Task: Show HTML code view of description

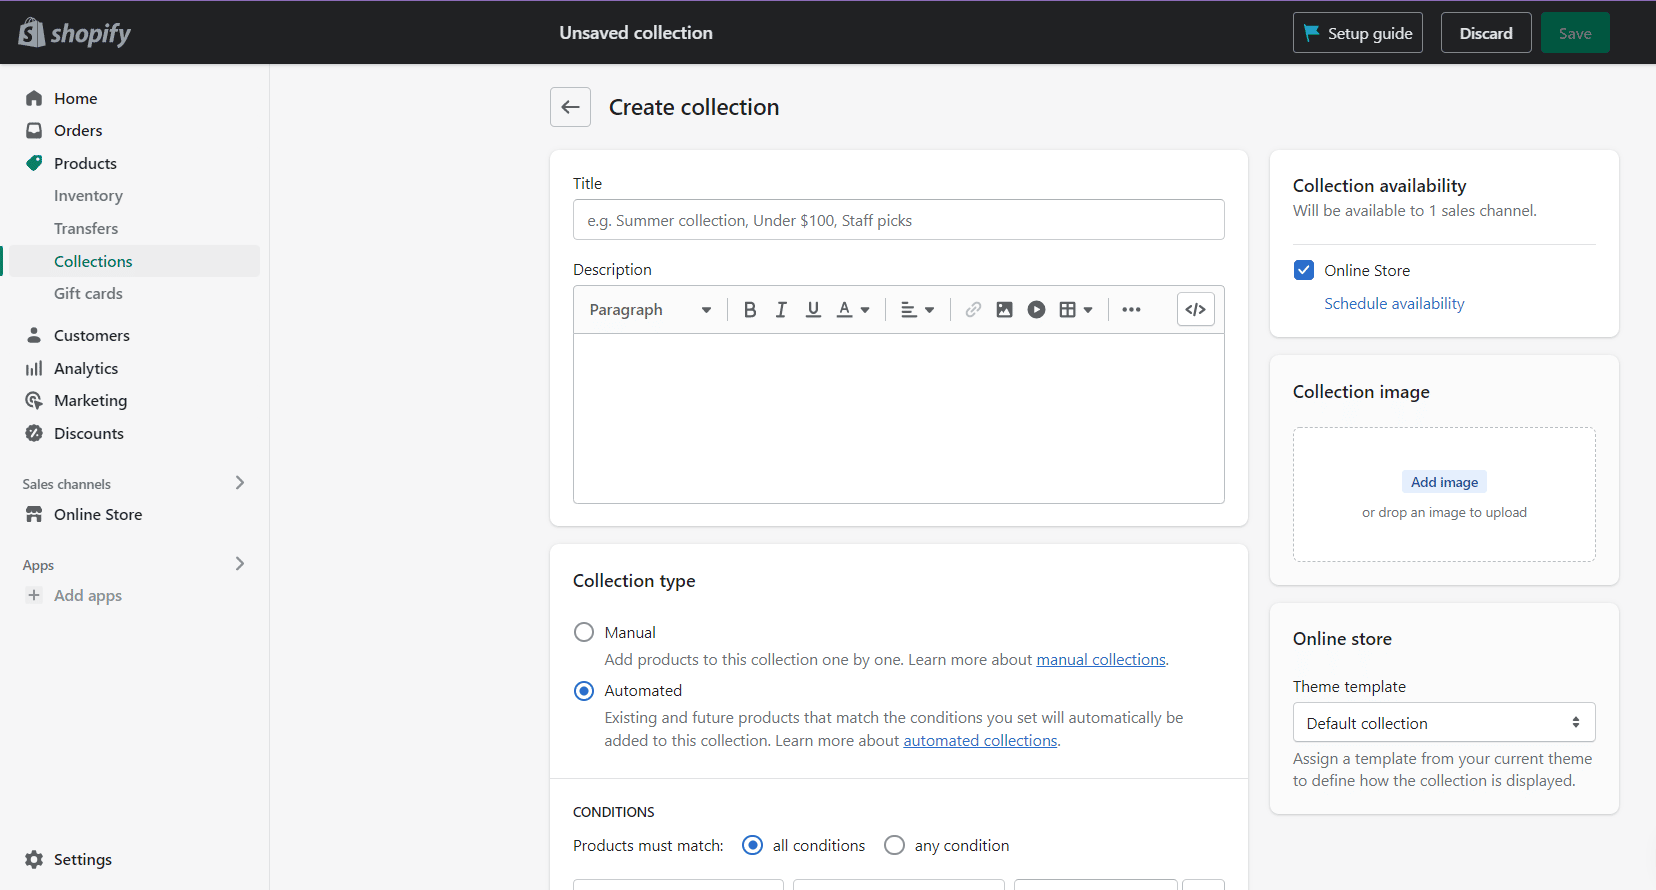Action: 1195,310
